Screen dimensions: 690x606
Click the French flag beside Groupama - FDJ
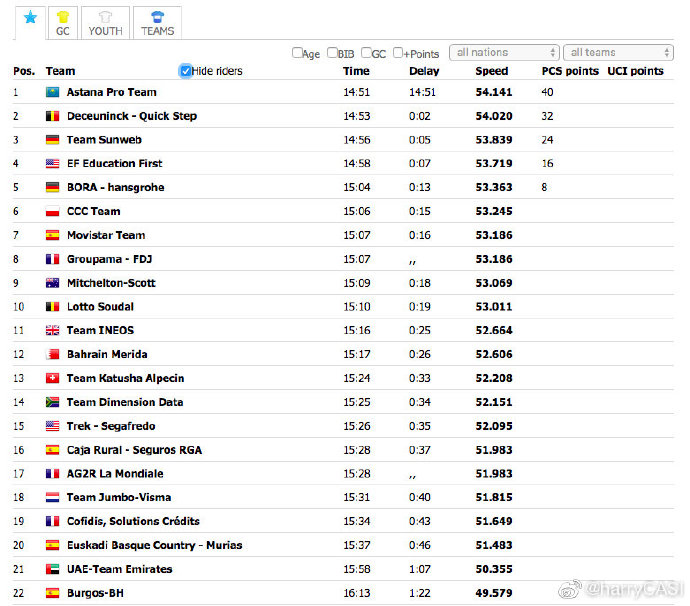pos(52,259)
